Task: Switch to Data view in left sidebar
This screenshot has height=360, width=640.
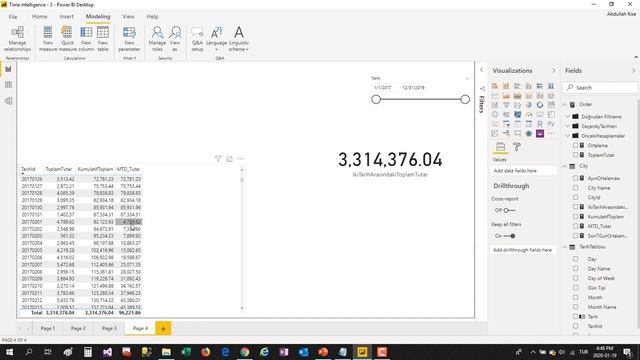Action: [x=8, y=85]
